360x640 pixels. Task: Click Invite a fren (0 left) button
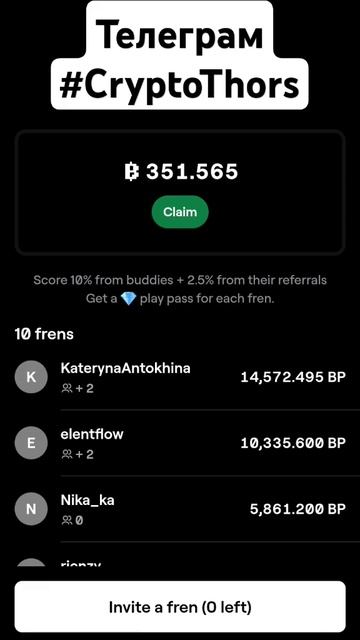click(x=180, y=607)
